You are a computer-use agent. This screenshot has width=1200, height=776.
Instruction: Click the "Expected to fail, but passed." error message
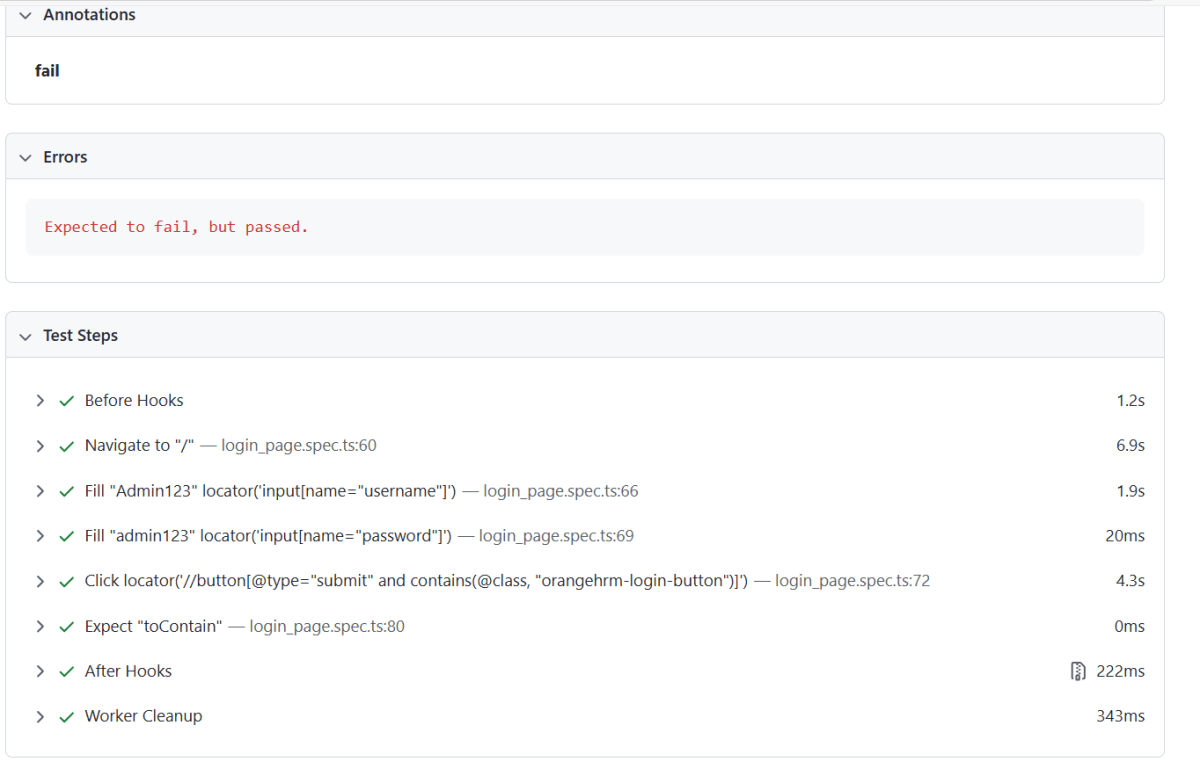176,227
